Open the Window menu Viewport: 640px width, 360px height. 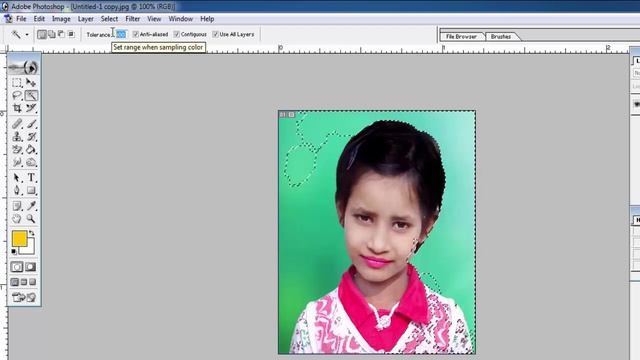tap(181, 19)
